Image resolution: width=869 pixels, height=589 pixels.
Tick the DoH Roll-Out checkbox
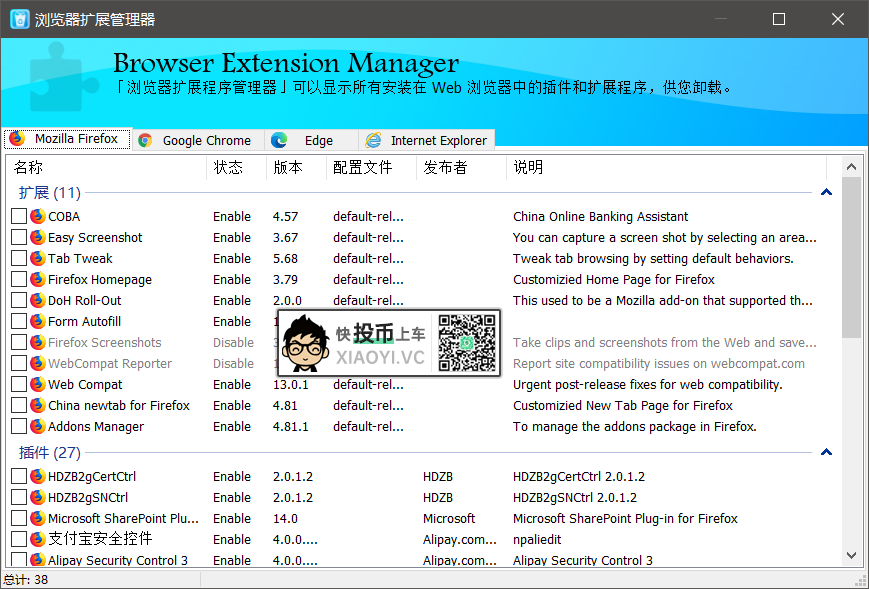pos(19,300)
